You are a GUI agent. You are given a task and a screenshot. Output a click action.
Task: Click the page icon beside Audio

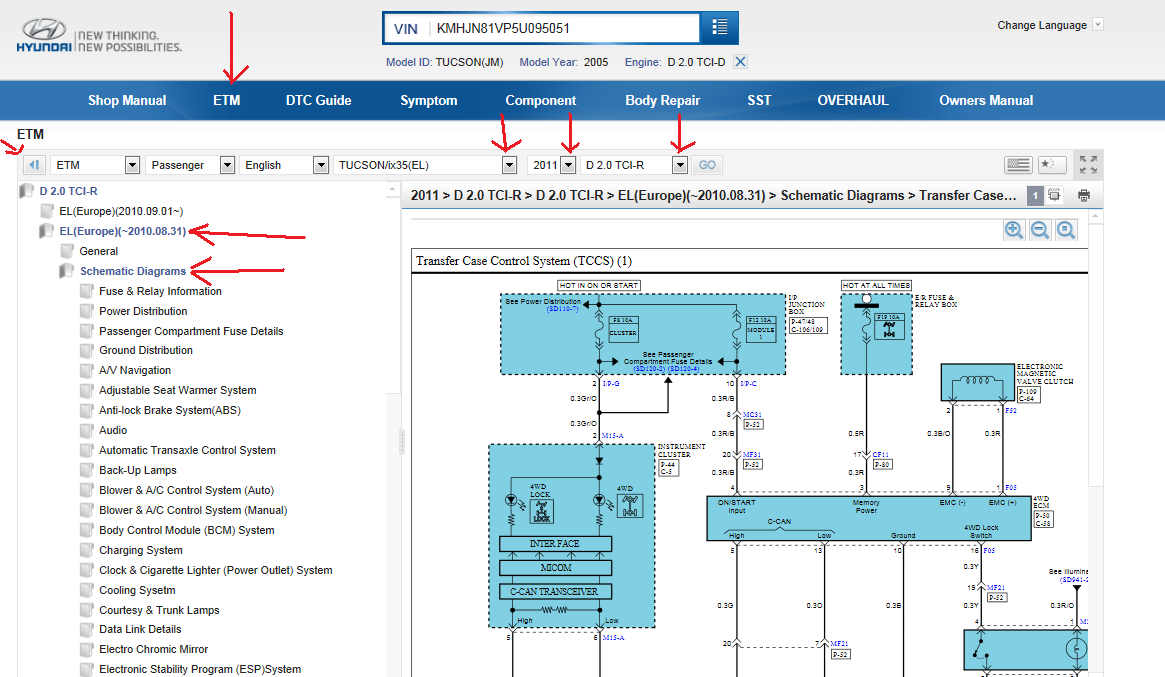(x=87, y=430)
